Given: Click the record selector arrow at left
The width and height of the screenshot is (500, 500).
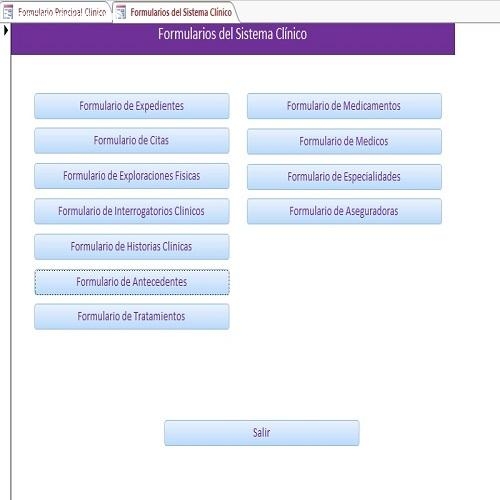Looking at the screenshot, I should [x=6, y=31].
